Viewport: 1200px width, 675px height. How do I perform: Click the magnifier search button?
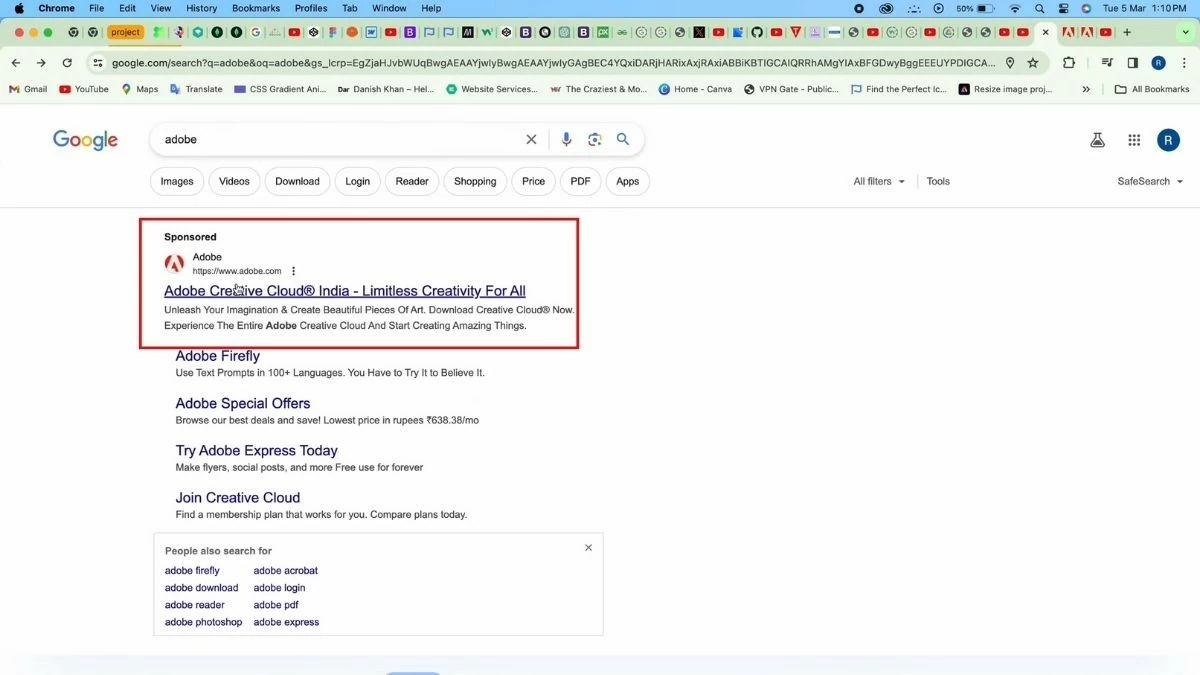623,140
